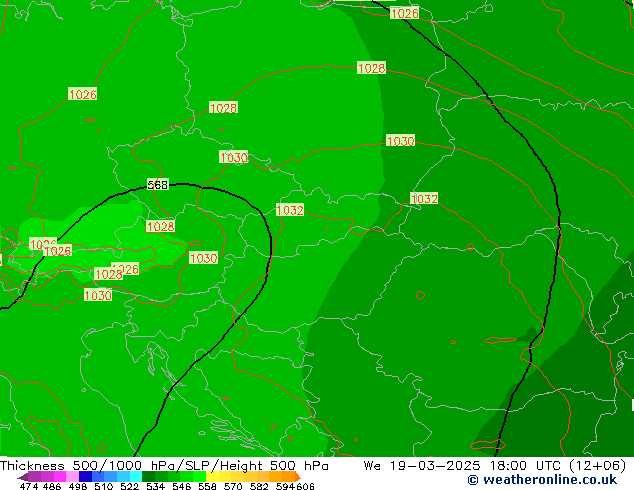Viewport: 634px width, 490px height.
Task: Click the 534 legend value
Action: 156,486
